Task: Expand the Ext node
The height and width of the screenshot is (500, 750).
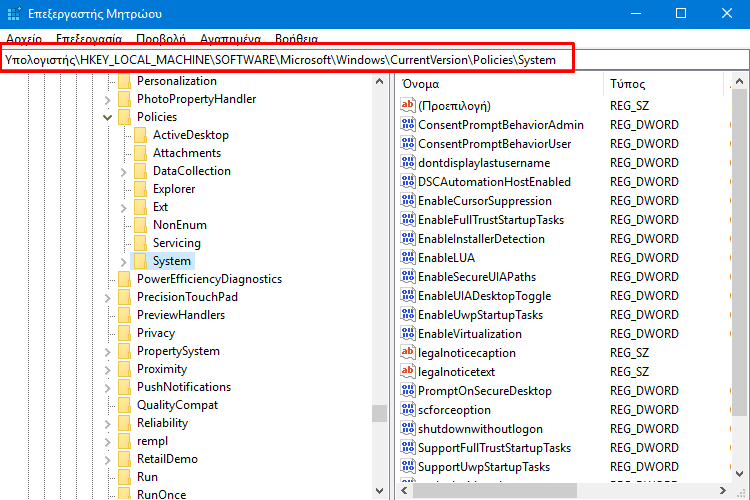Action: click(124, 208)
